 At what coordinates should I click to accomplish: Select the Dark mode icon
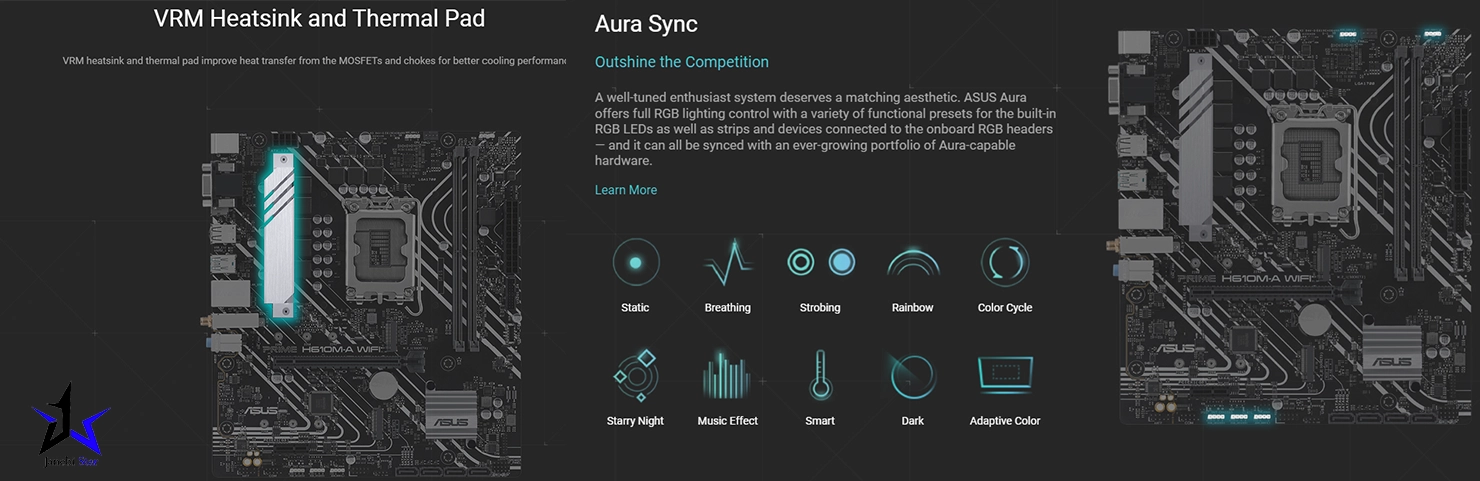tap(913, 377)
